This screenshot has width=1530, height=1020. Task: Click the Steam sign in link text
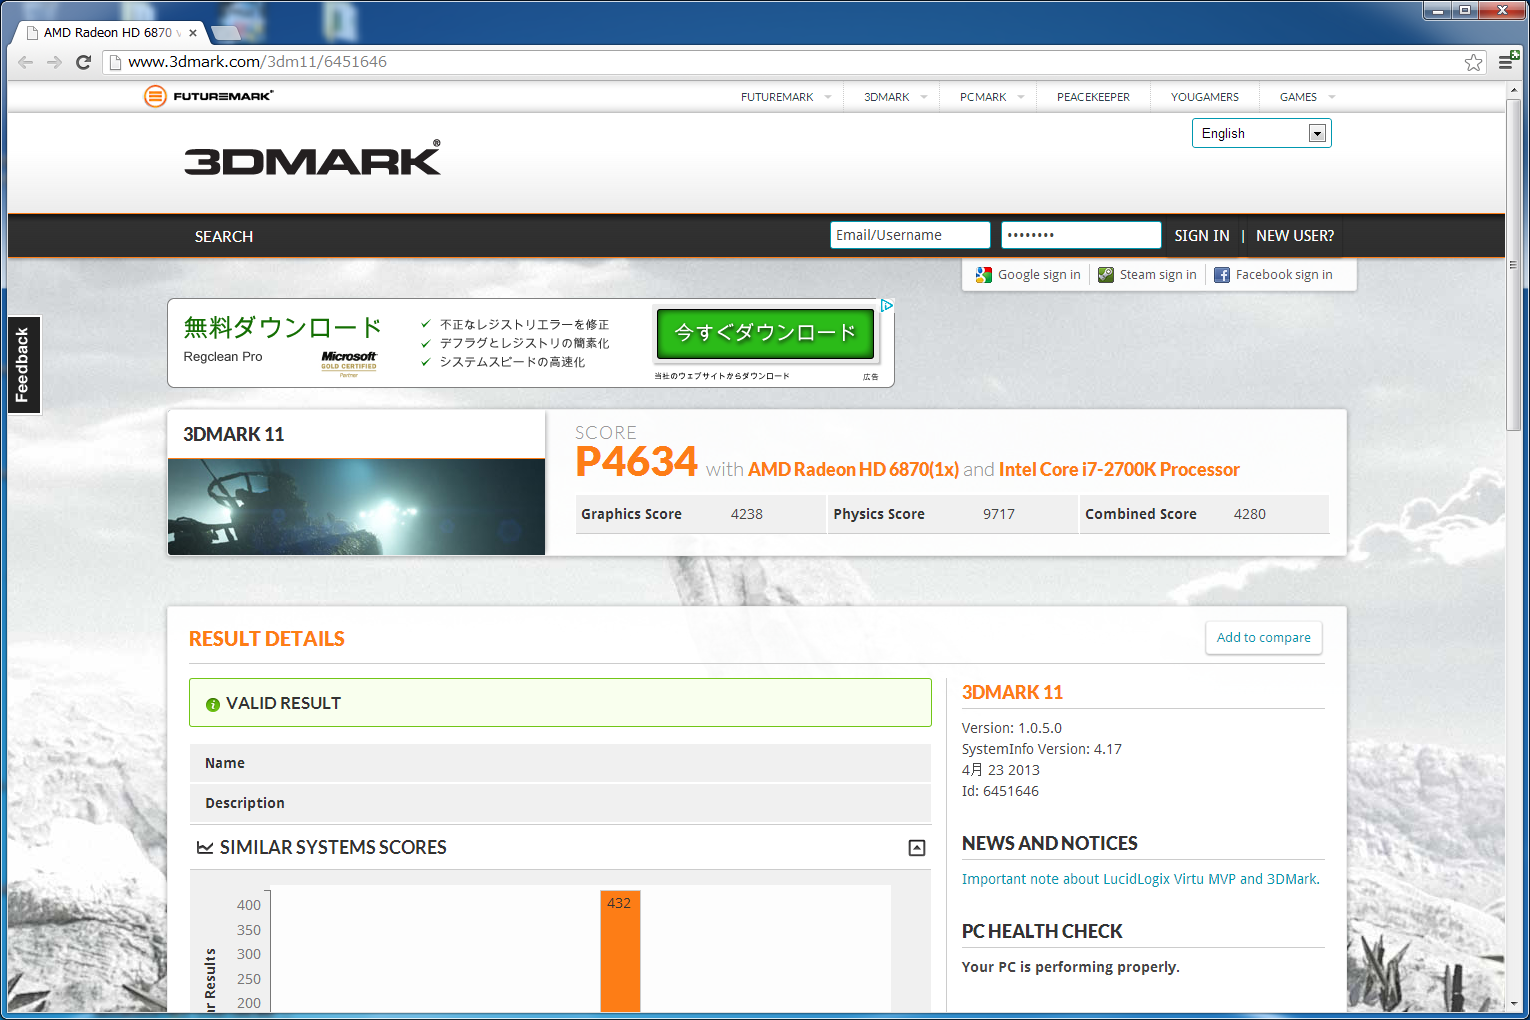point(1158,275)
